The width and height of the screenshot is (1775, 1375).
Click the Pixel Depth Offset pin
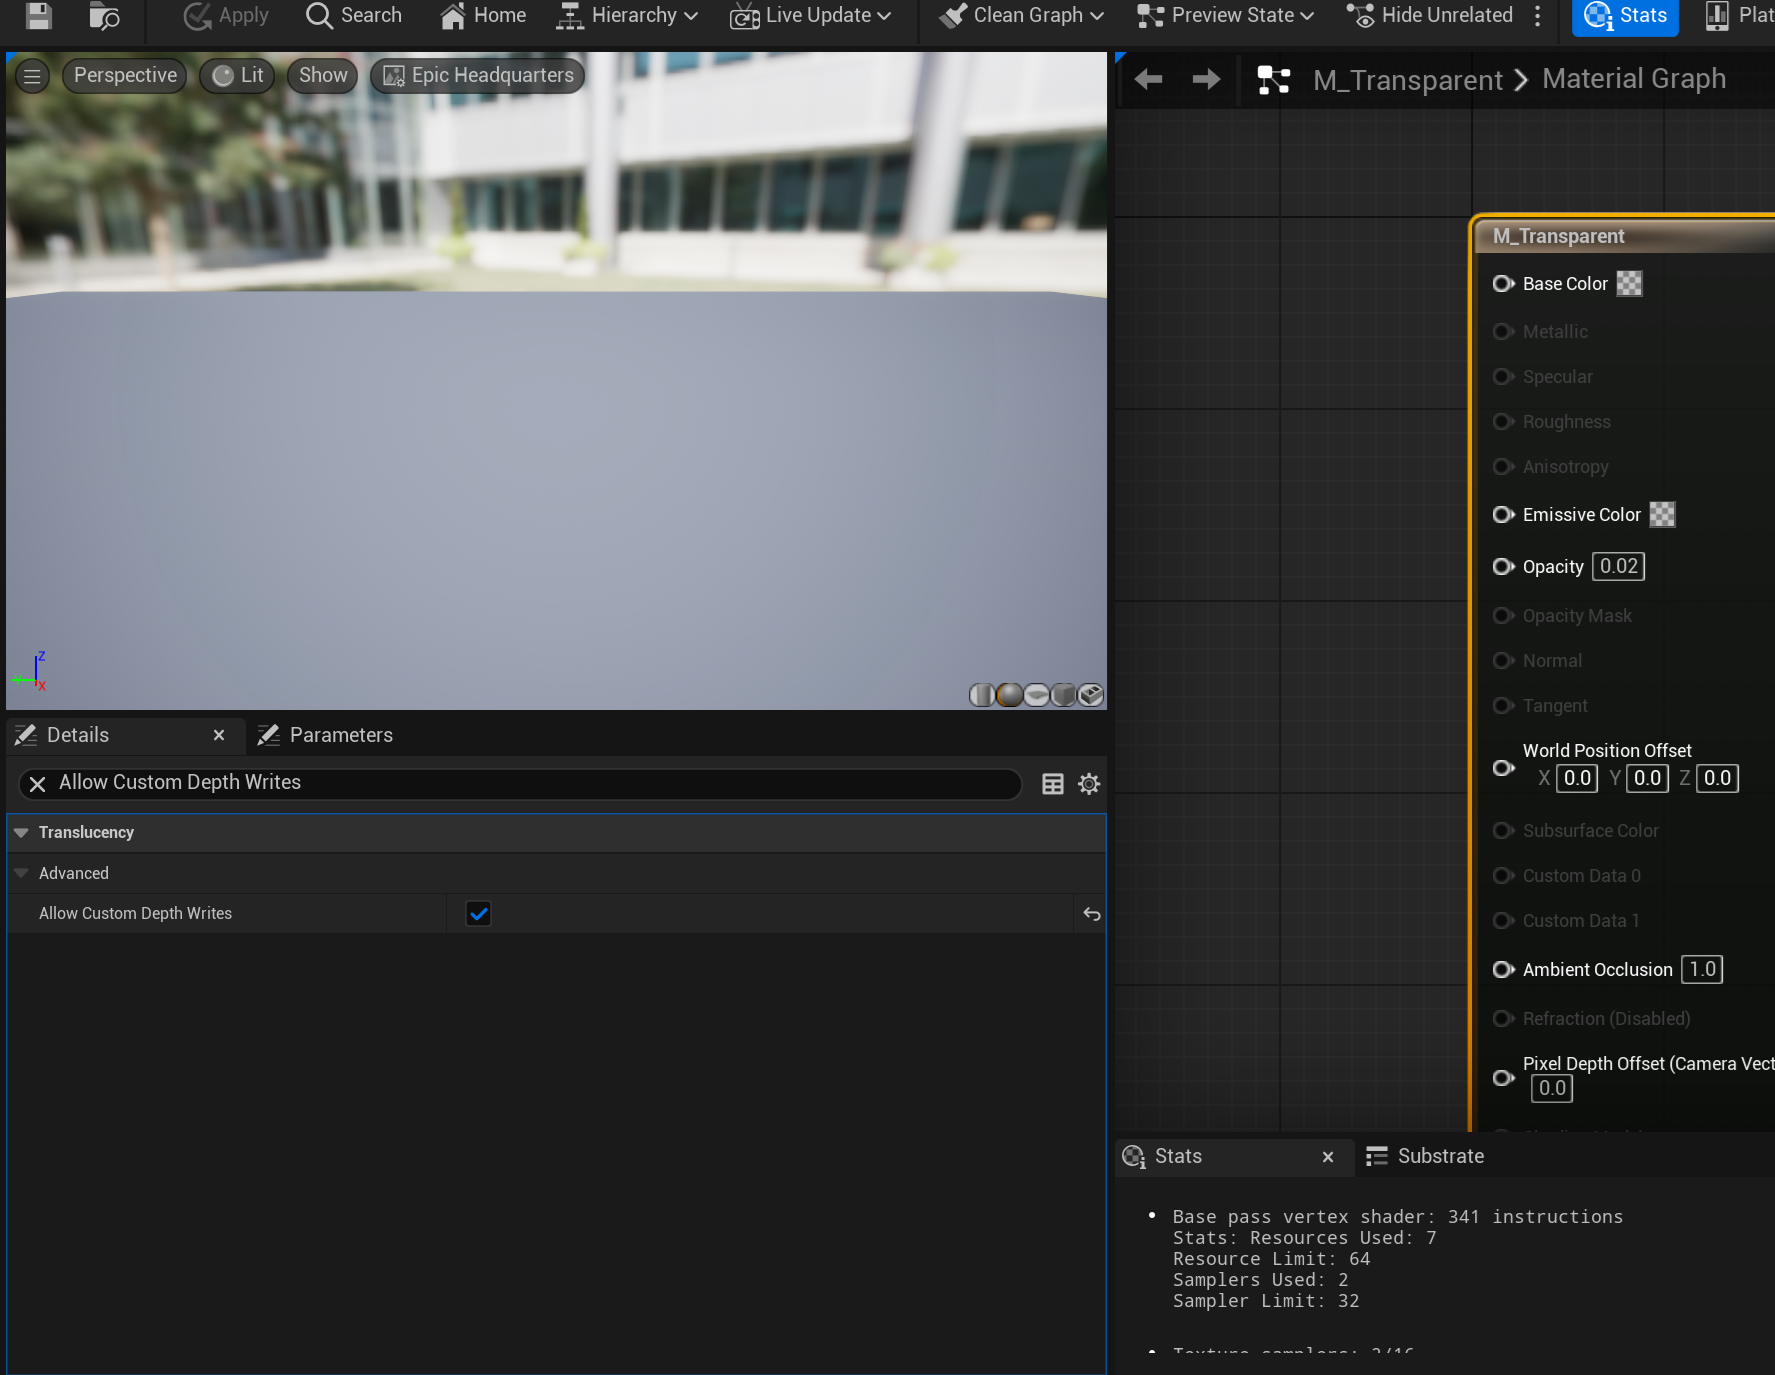pos(1503,1078)
